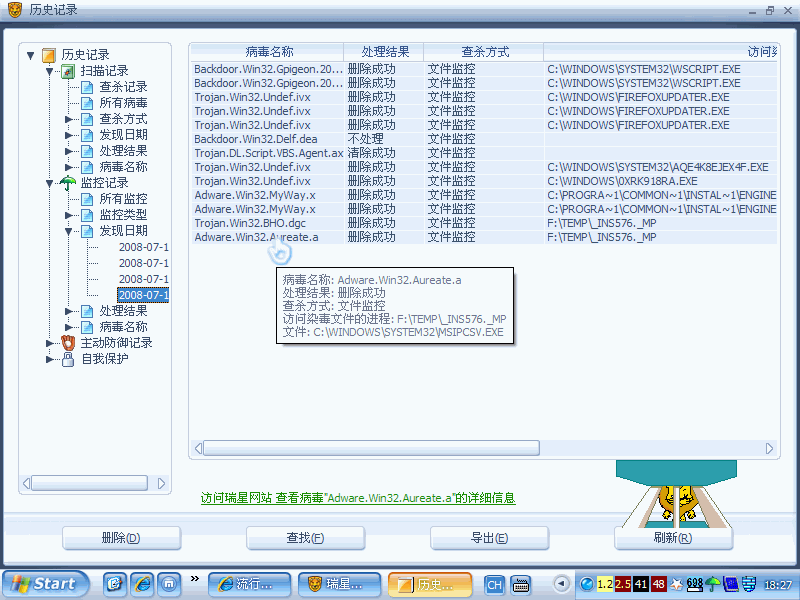Click the table horizontal scrollbar thumb
This screenshot has width=800, height=600.
(371, 448)
